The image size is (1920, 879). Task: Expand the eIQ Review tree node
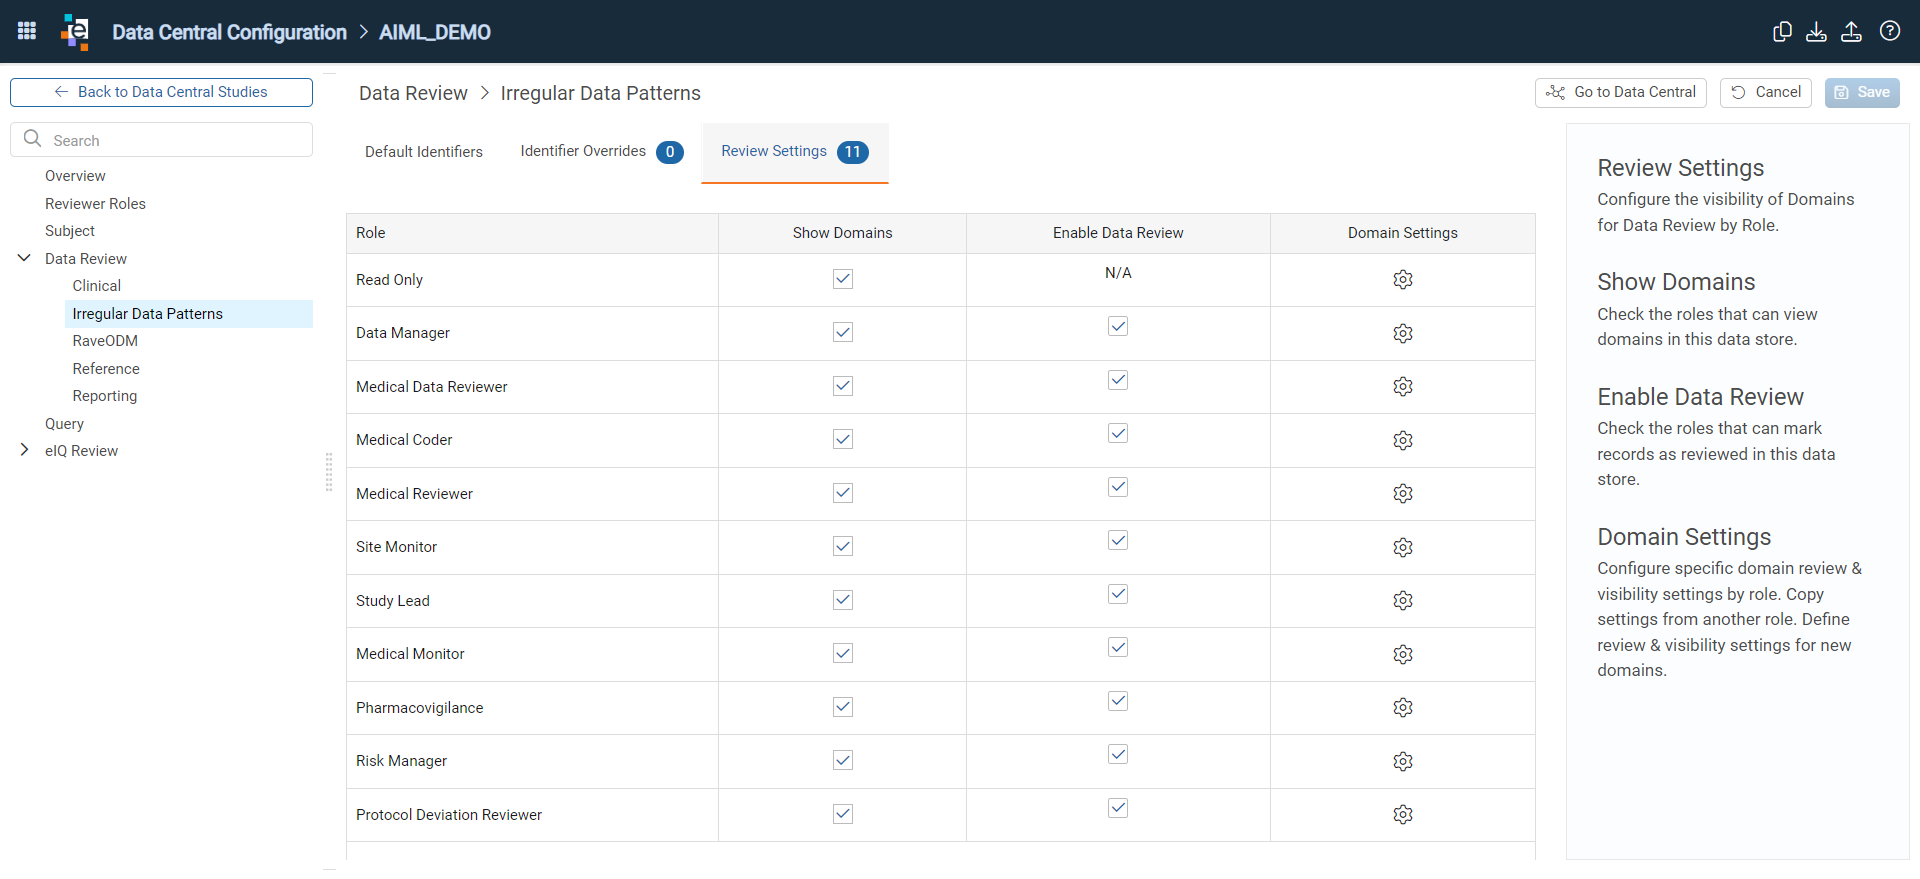click(x=24, y=450)
